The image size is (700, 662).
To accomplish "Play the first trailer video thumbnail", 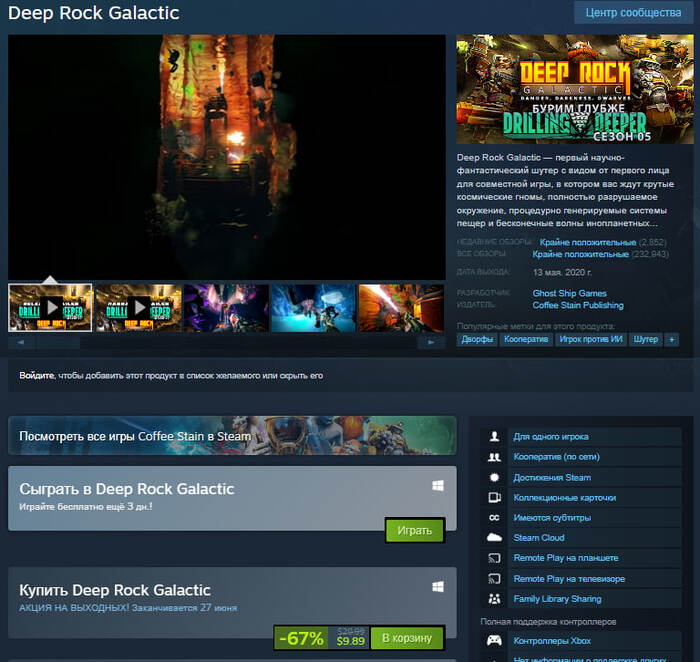I will tap(50, 308).
